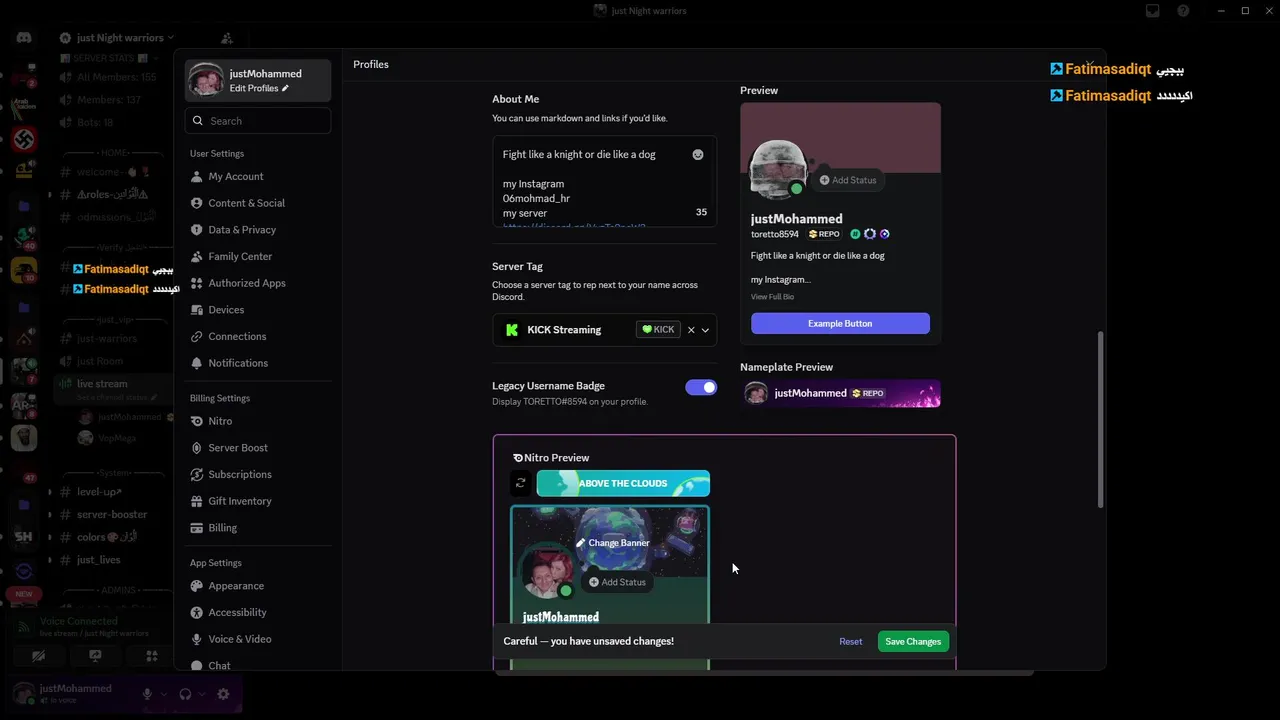Open My Account settings
The width and height of the screenshot is (1280, 720).
pos(257,176)
